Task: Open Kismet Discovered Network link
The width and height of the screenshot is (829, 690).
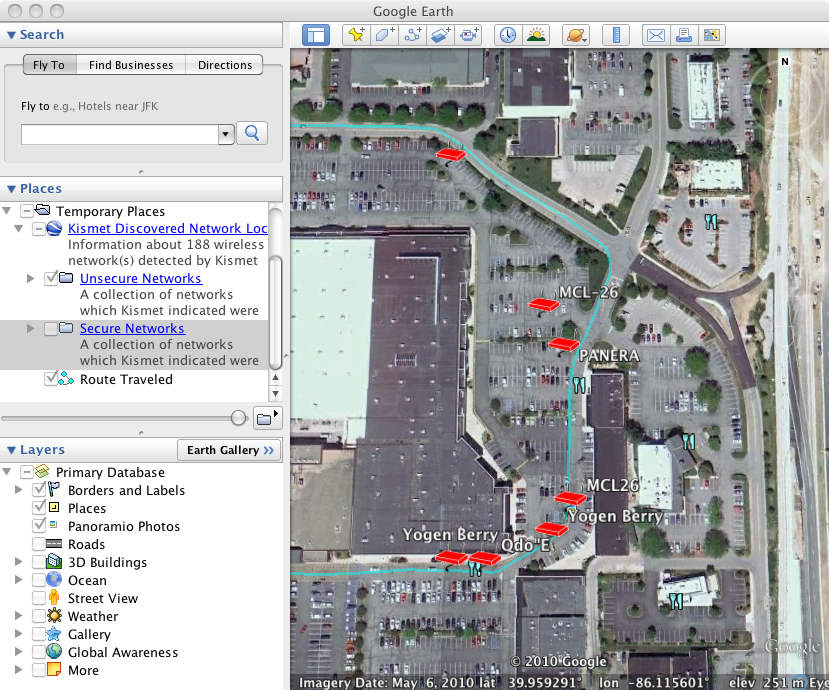Action: pyautogui.click(x=168, y=228)
